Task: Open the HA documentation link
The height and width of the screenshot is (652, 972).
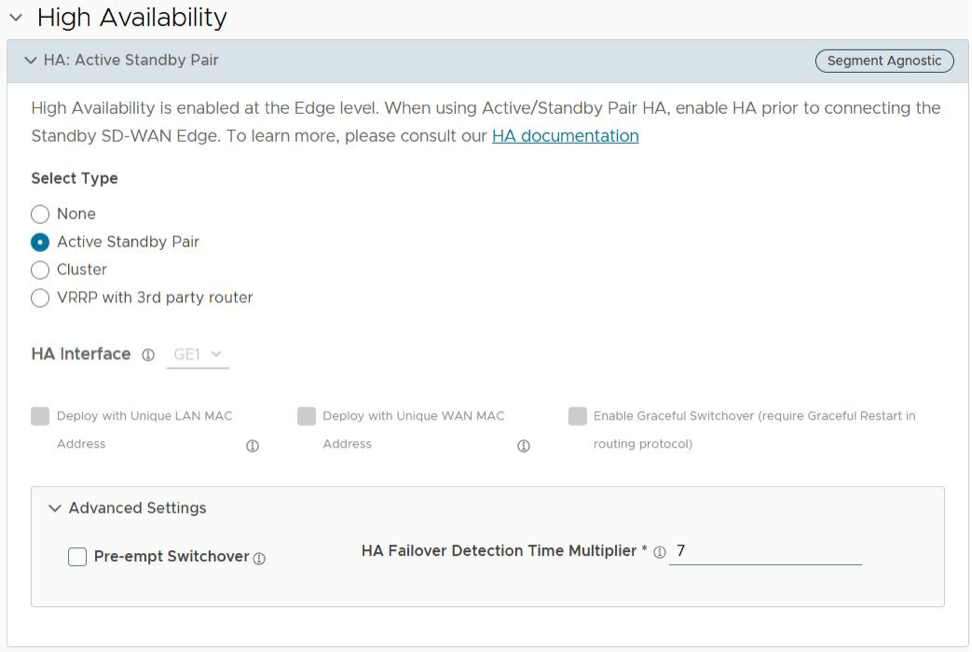Action: (x=565, y=136)
